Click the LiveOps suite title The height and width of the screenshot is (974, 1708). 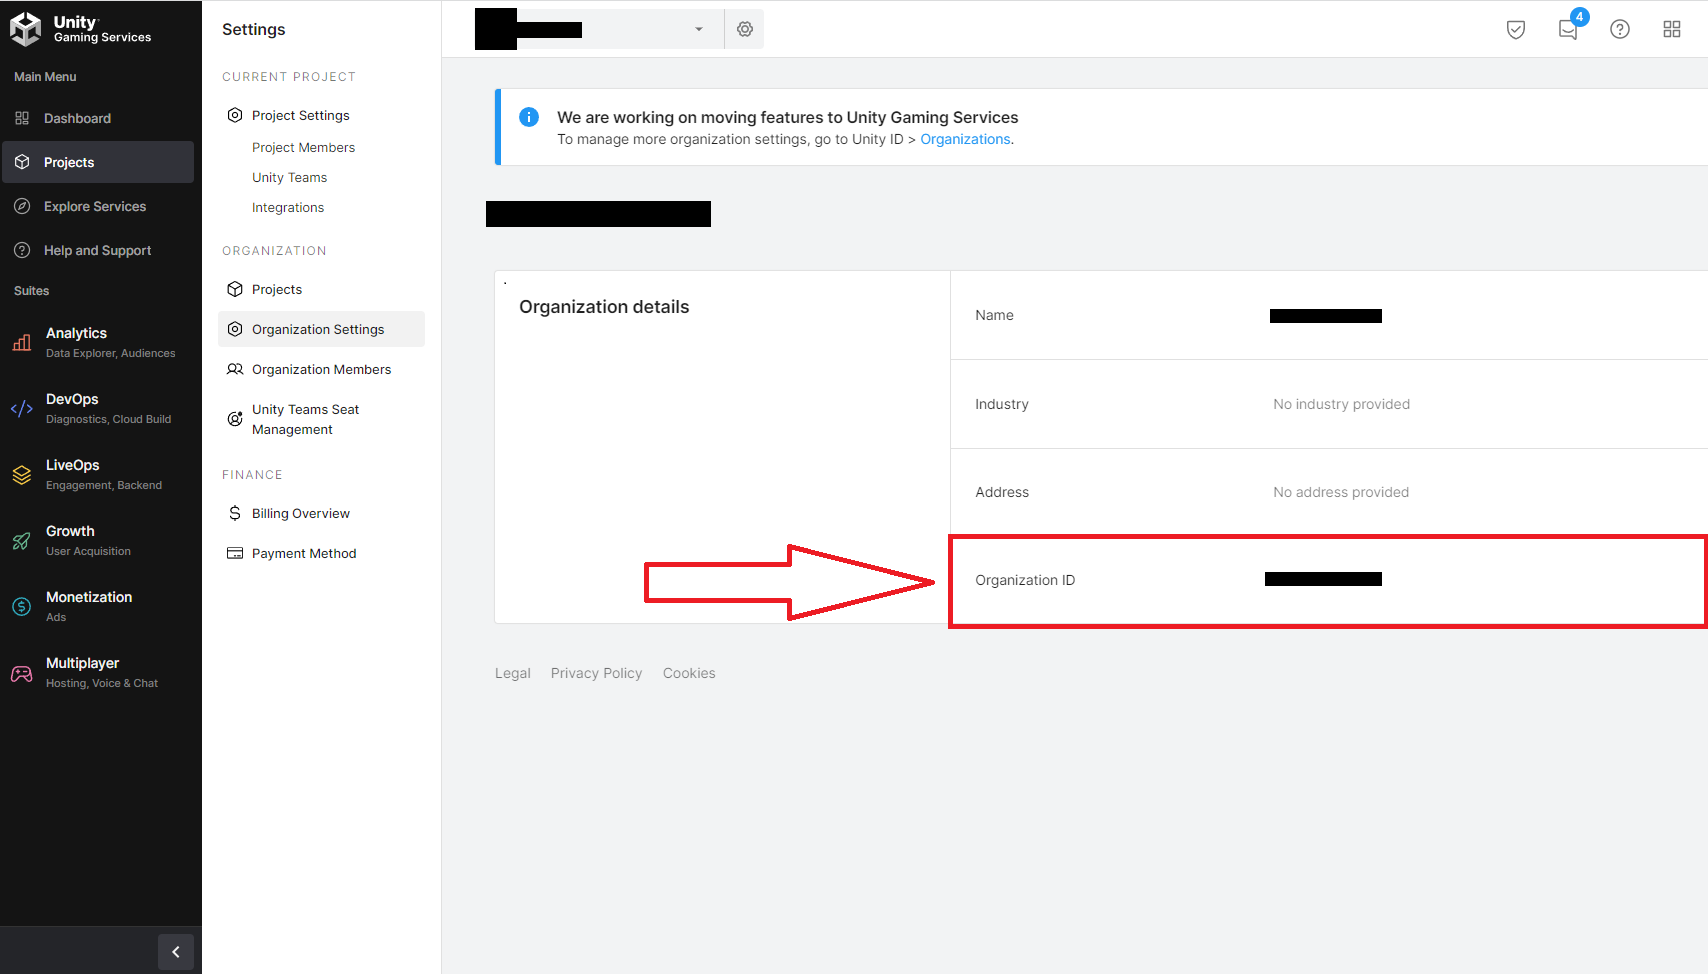coord(73,465)
